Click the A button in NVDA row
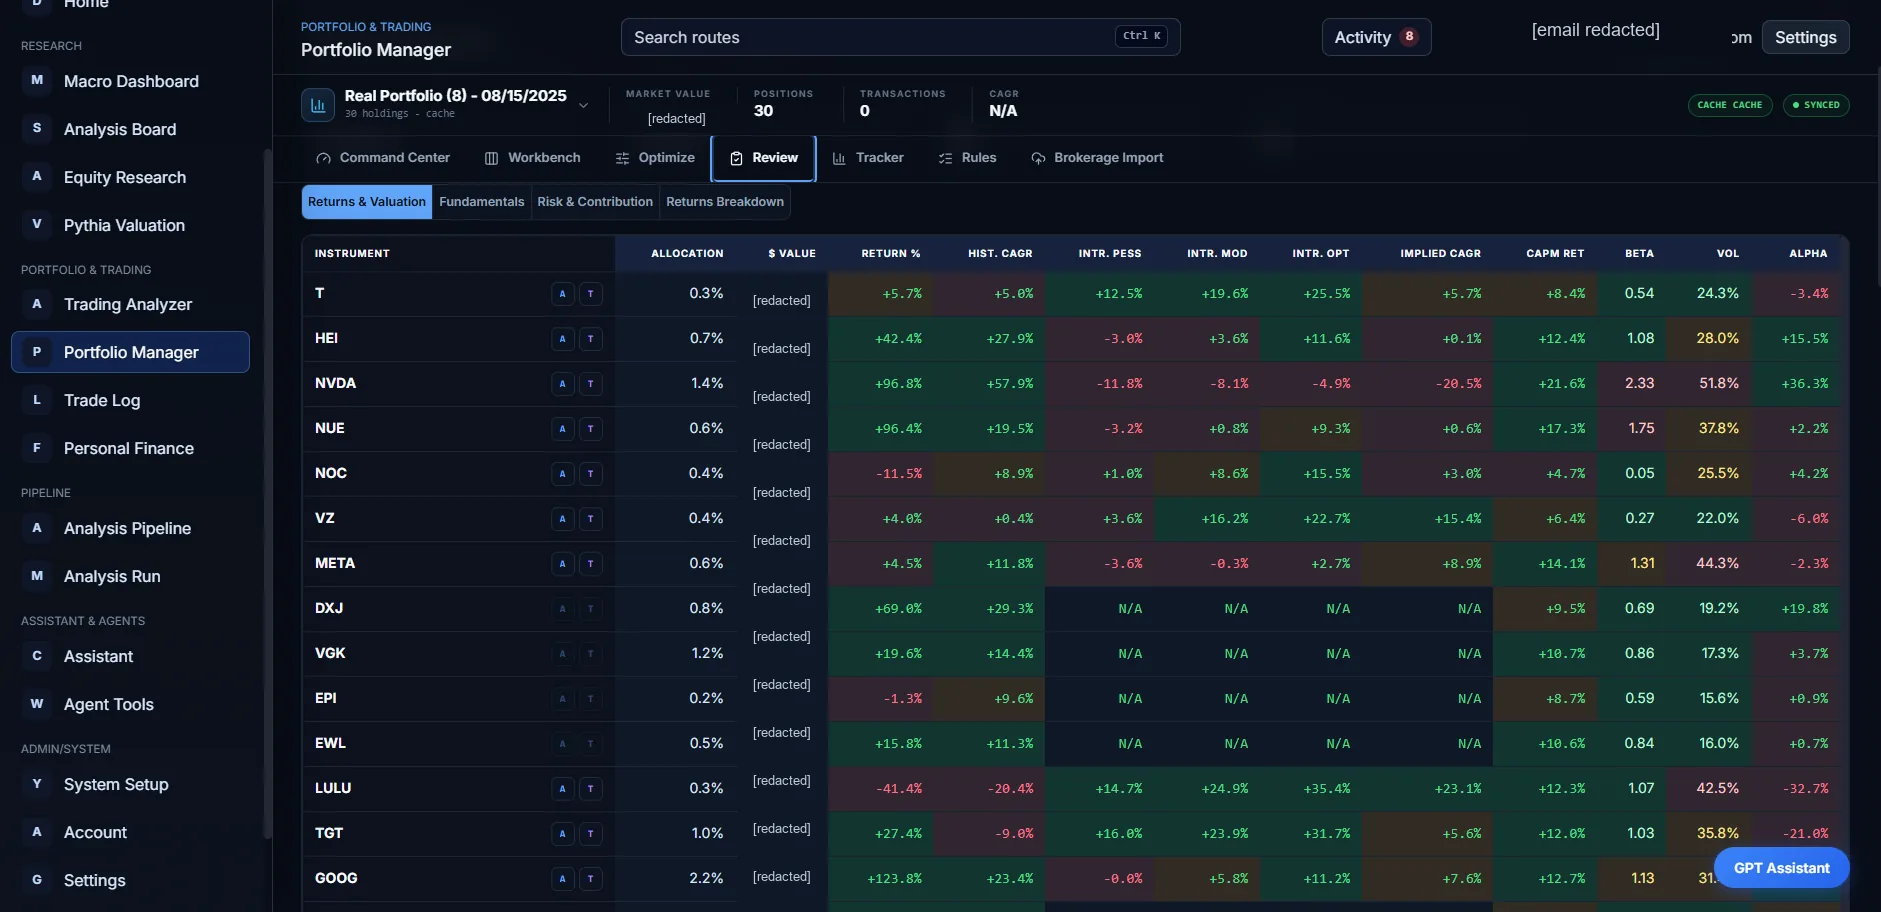1881x912 pixels. [x=562, y=384]
